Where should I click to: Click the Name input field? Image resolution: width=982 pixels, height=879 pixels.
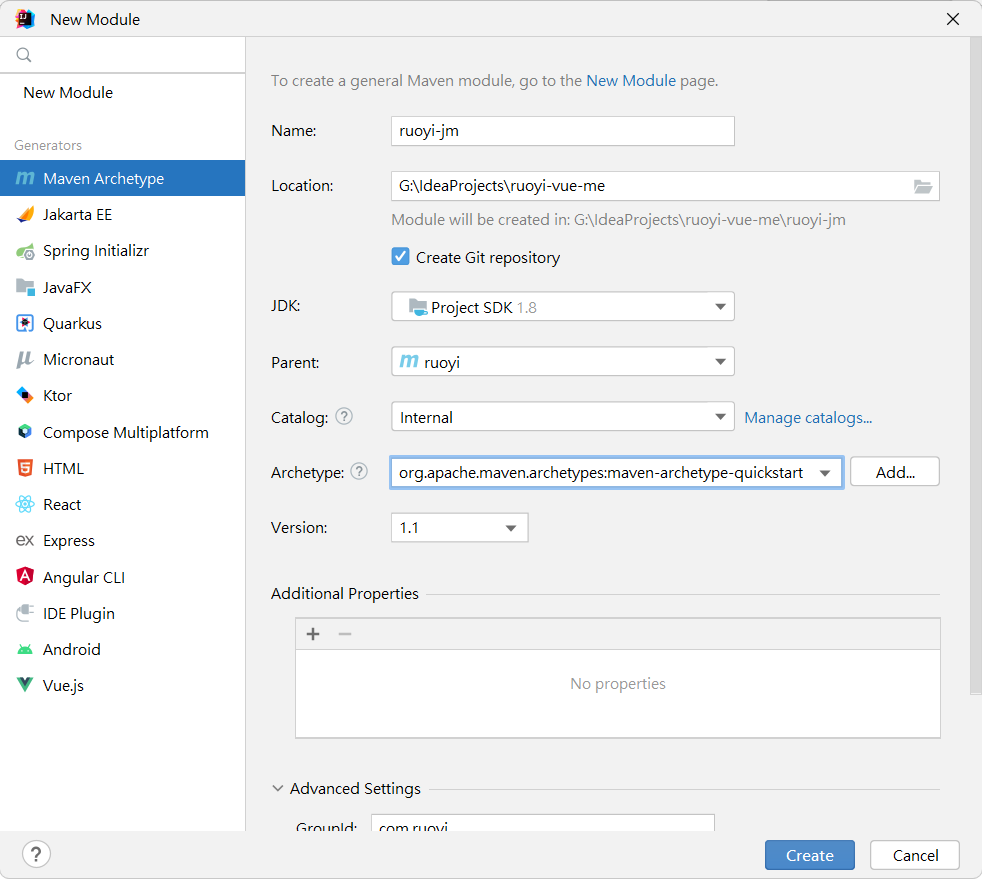click(562, 131)
